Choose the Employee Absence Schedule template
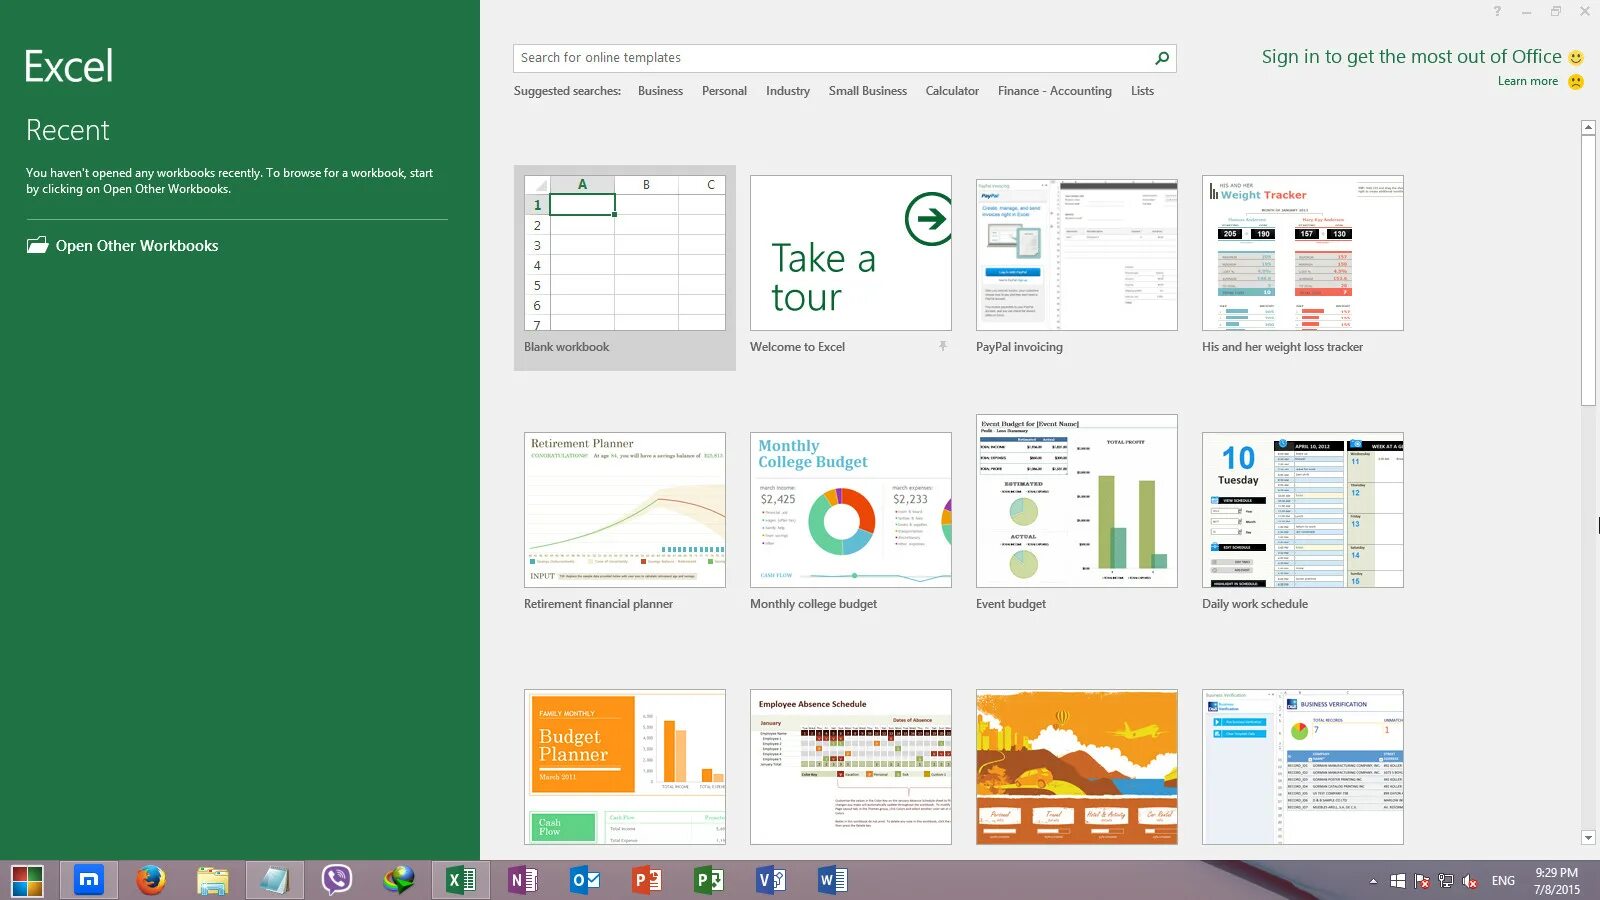This screenshot has height=900, width=1600. pos(851,767)
